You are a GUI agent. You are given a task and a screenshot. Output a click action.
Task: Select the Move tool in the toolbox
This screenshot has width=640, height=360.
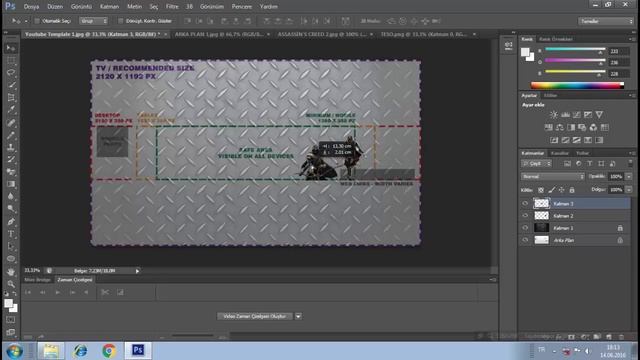(11, 48)
